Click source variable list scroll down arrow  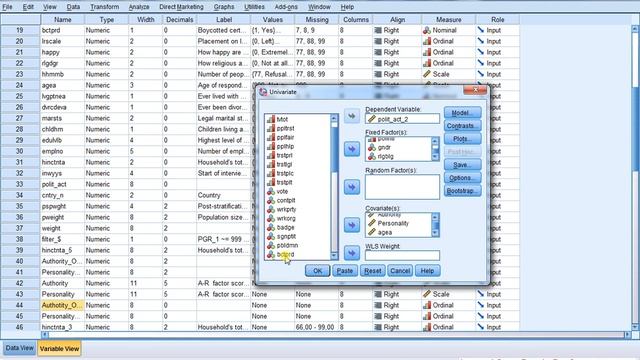[334, 256]
